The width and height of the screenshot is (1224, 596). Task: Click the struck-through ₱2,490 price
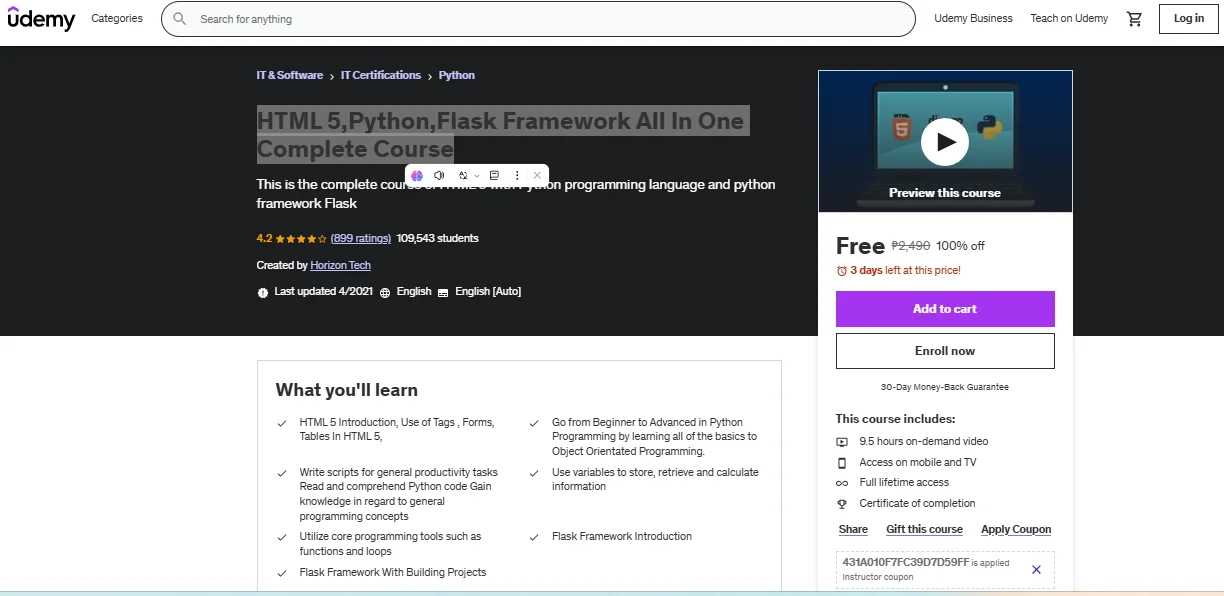coord(911,246)
